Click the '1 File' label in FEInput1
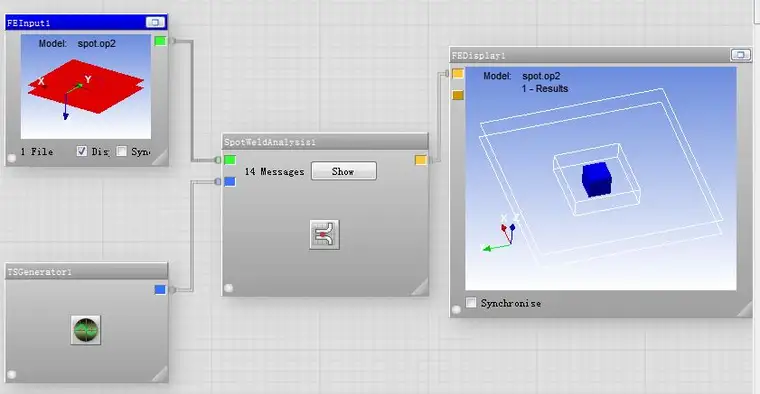 point(37,152)
